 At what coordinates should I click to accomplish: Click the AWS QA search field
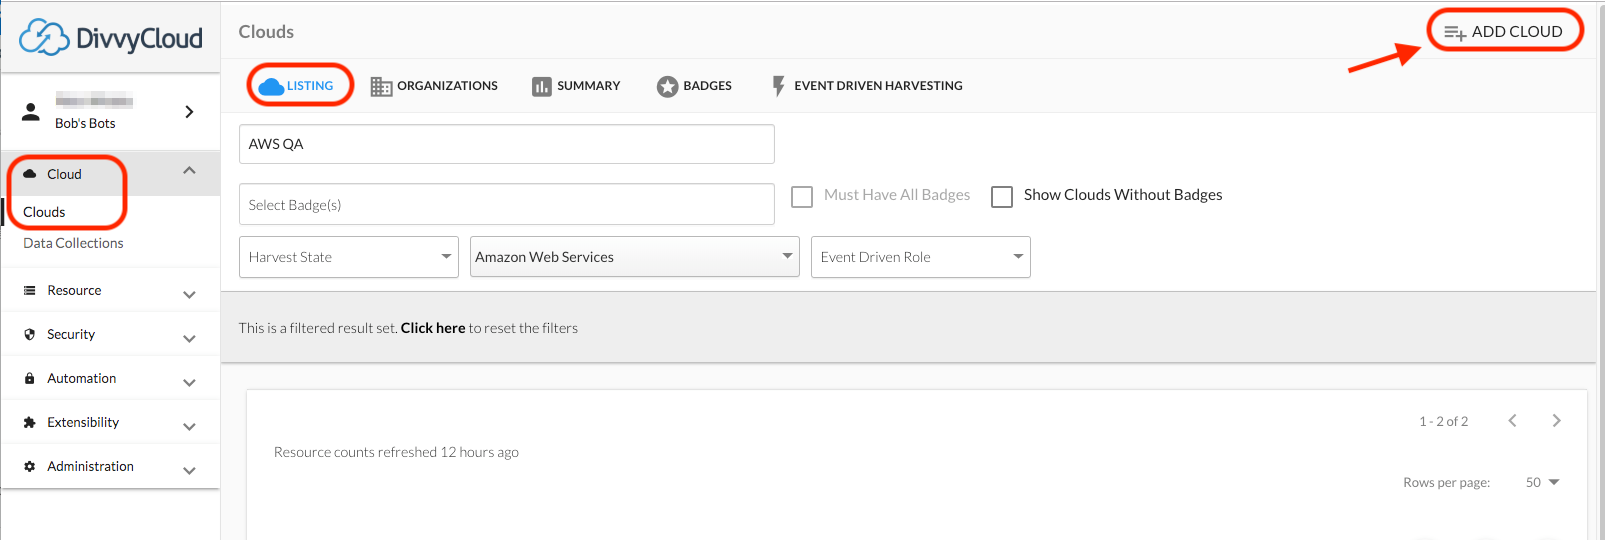point(507,144)
